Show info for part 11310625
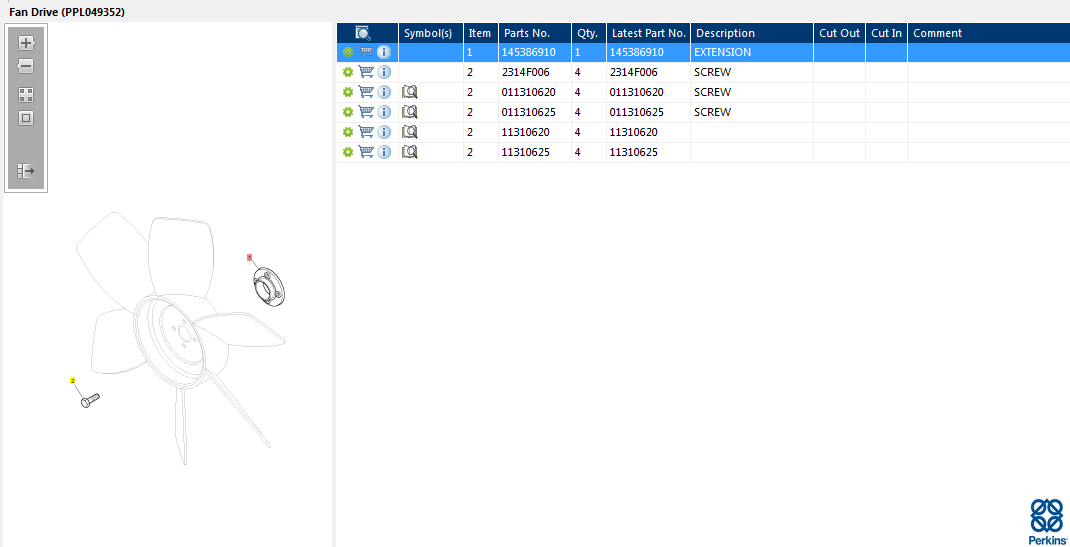1070x547 pixels. (384, 151)
